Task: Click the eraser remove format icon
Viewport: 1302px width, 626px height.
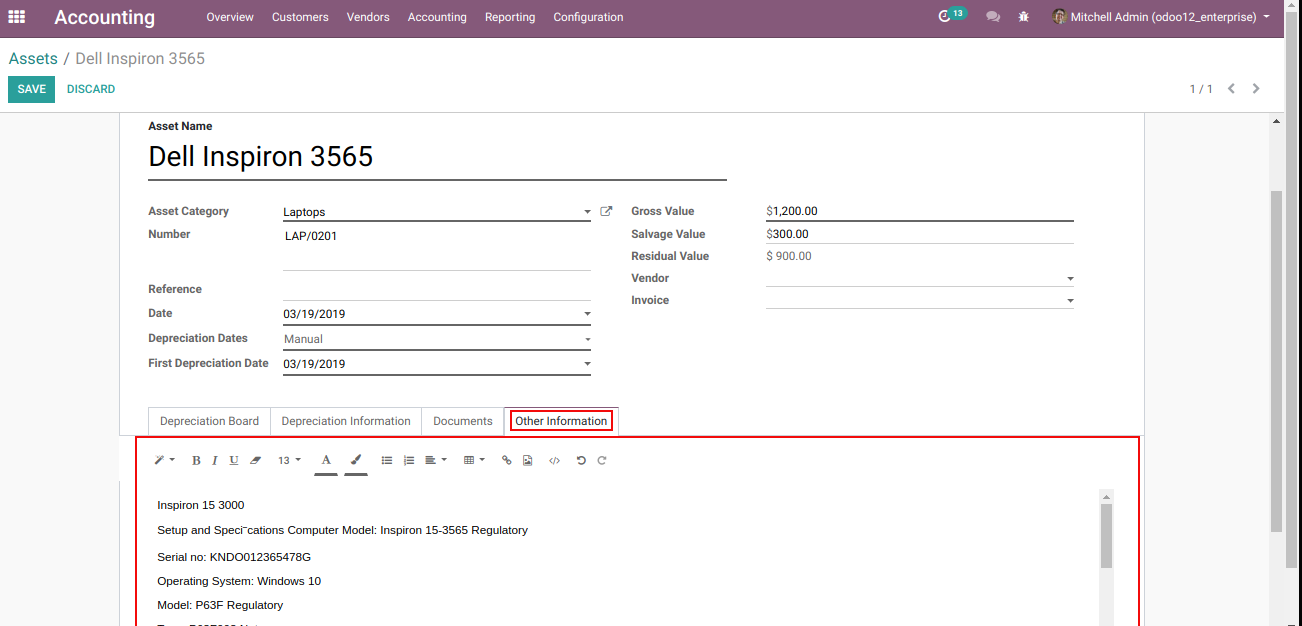Action: coord(255,460)
